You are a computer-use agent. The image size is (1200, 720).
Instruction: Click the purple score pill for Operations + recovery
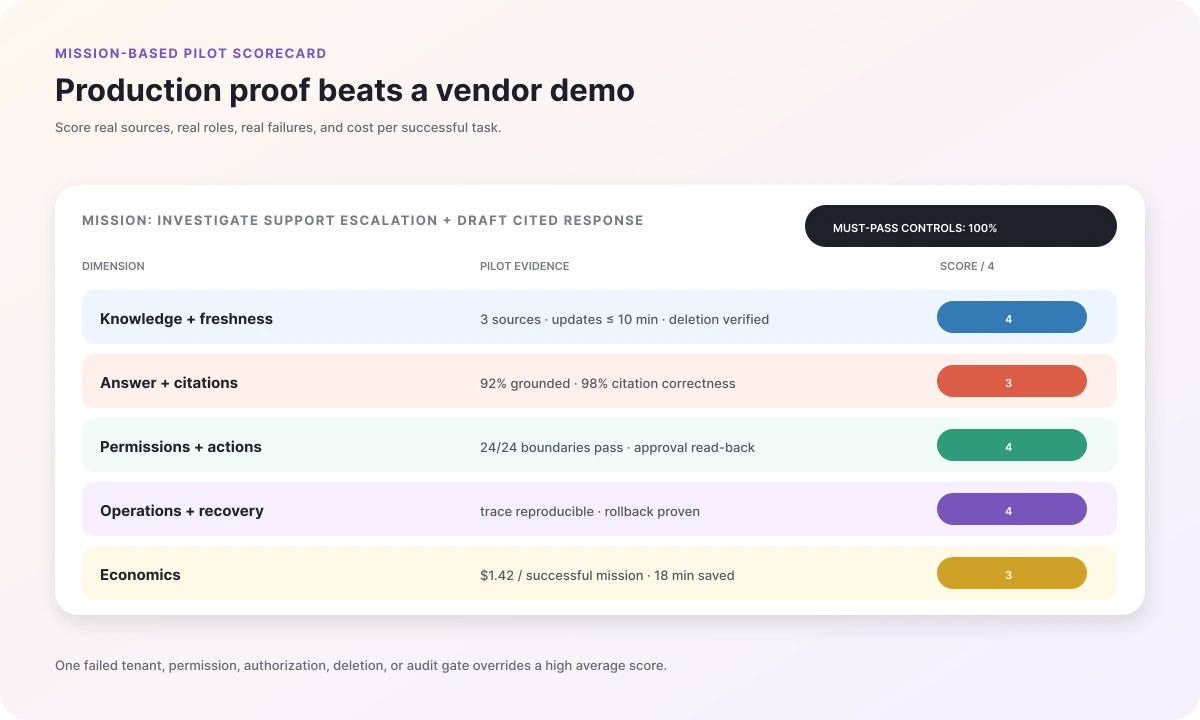pyautogui.click(x=1011, y=509)
